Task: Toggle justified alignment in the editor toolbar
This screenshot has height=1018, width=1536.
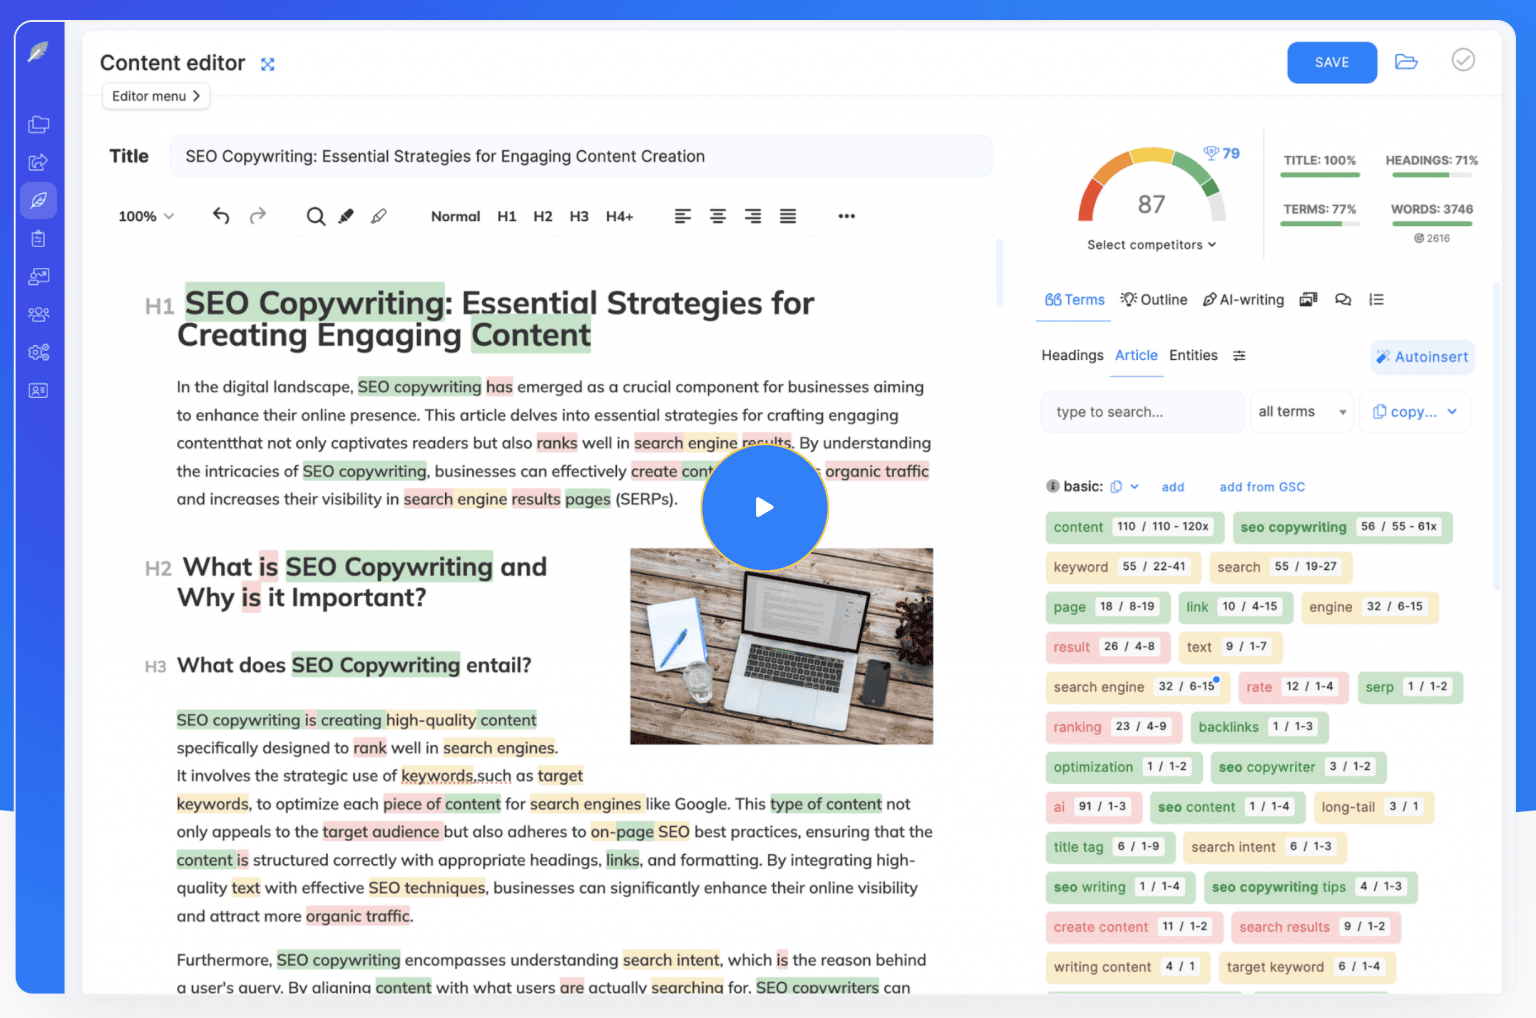Action: tap(788, 216)
